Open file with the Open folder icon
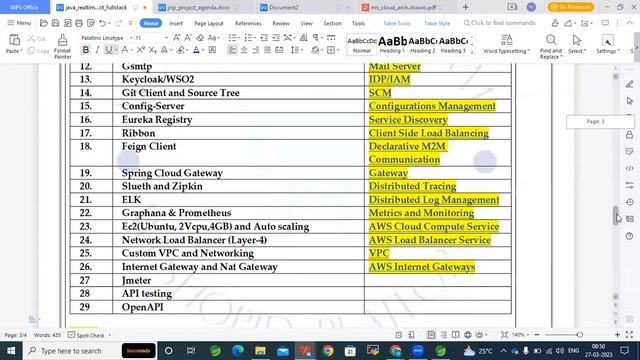The width and height of the screenshot is (640, 360). [44, 23]
